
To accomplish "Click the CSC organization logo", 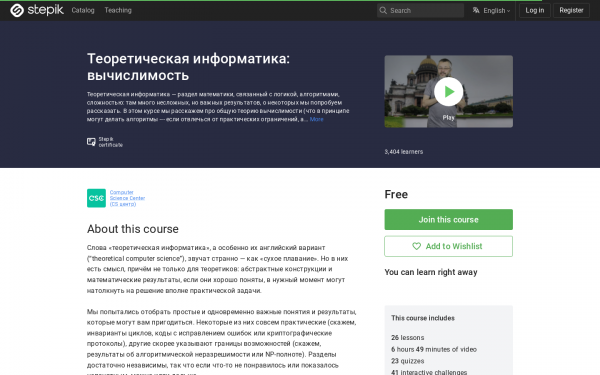I will pos(96,198).
